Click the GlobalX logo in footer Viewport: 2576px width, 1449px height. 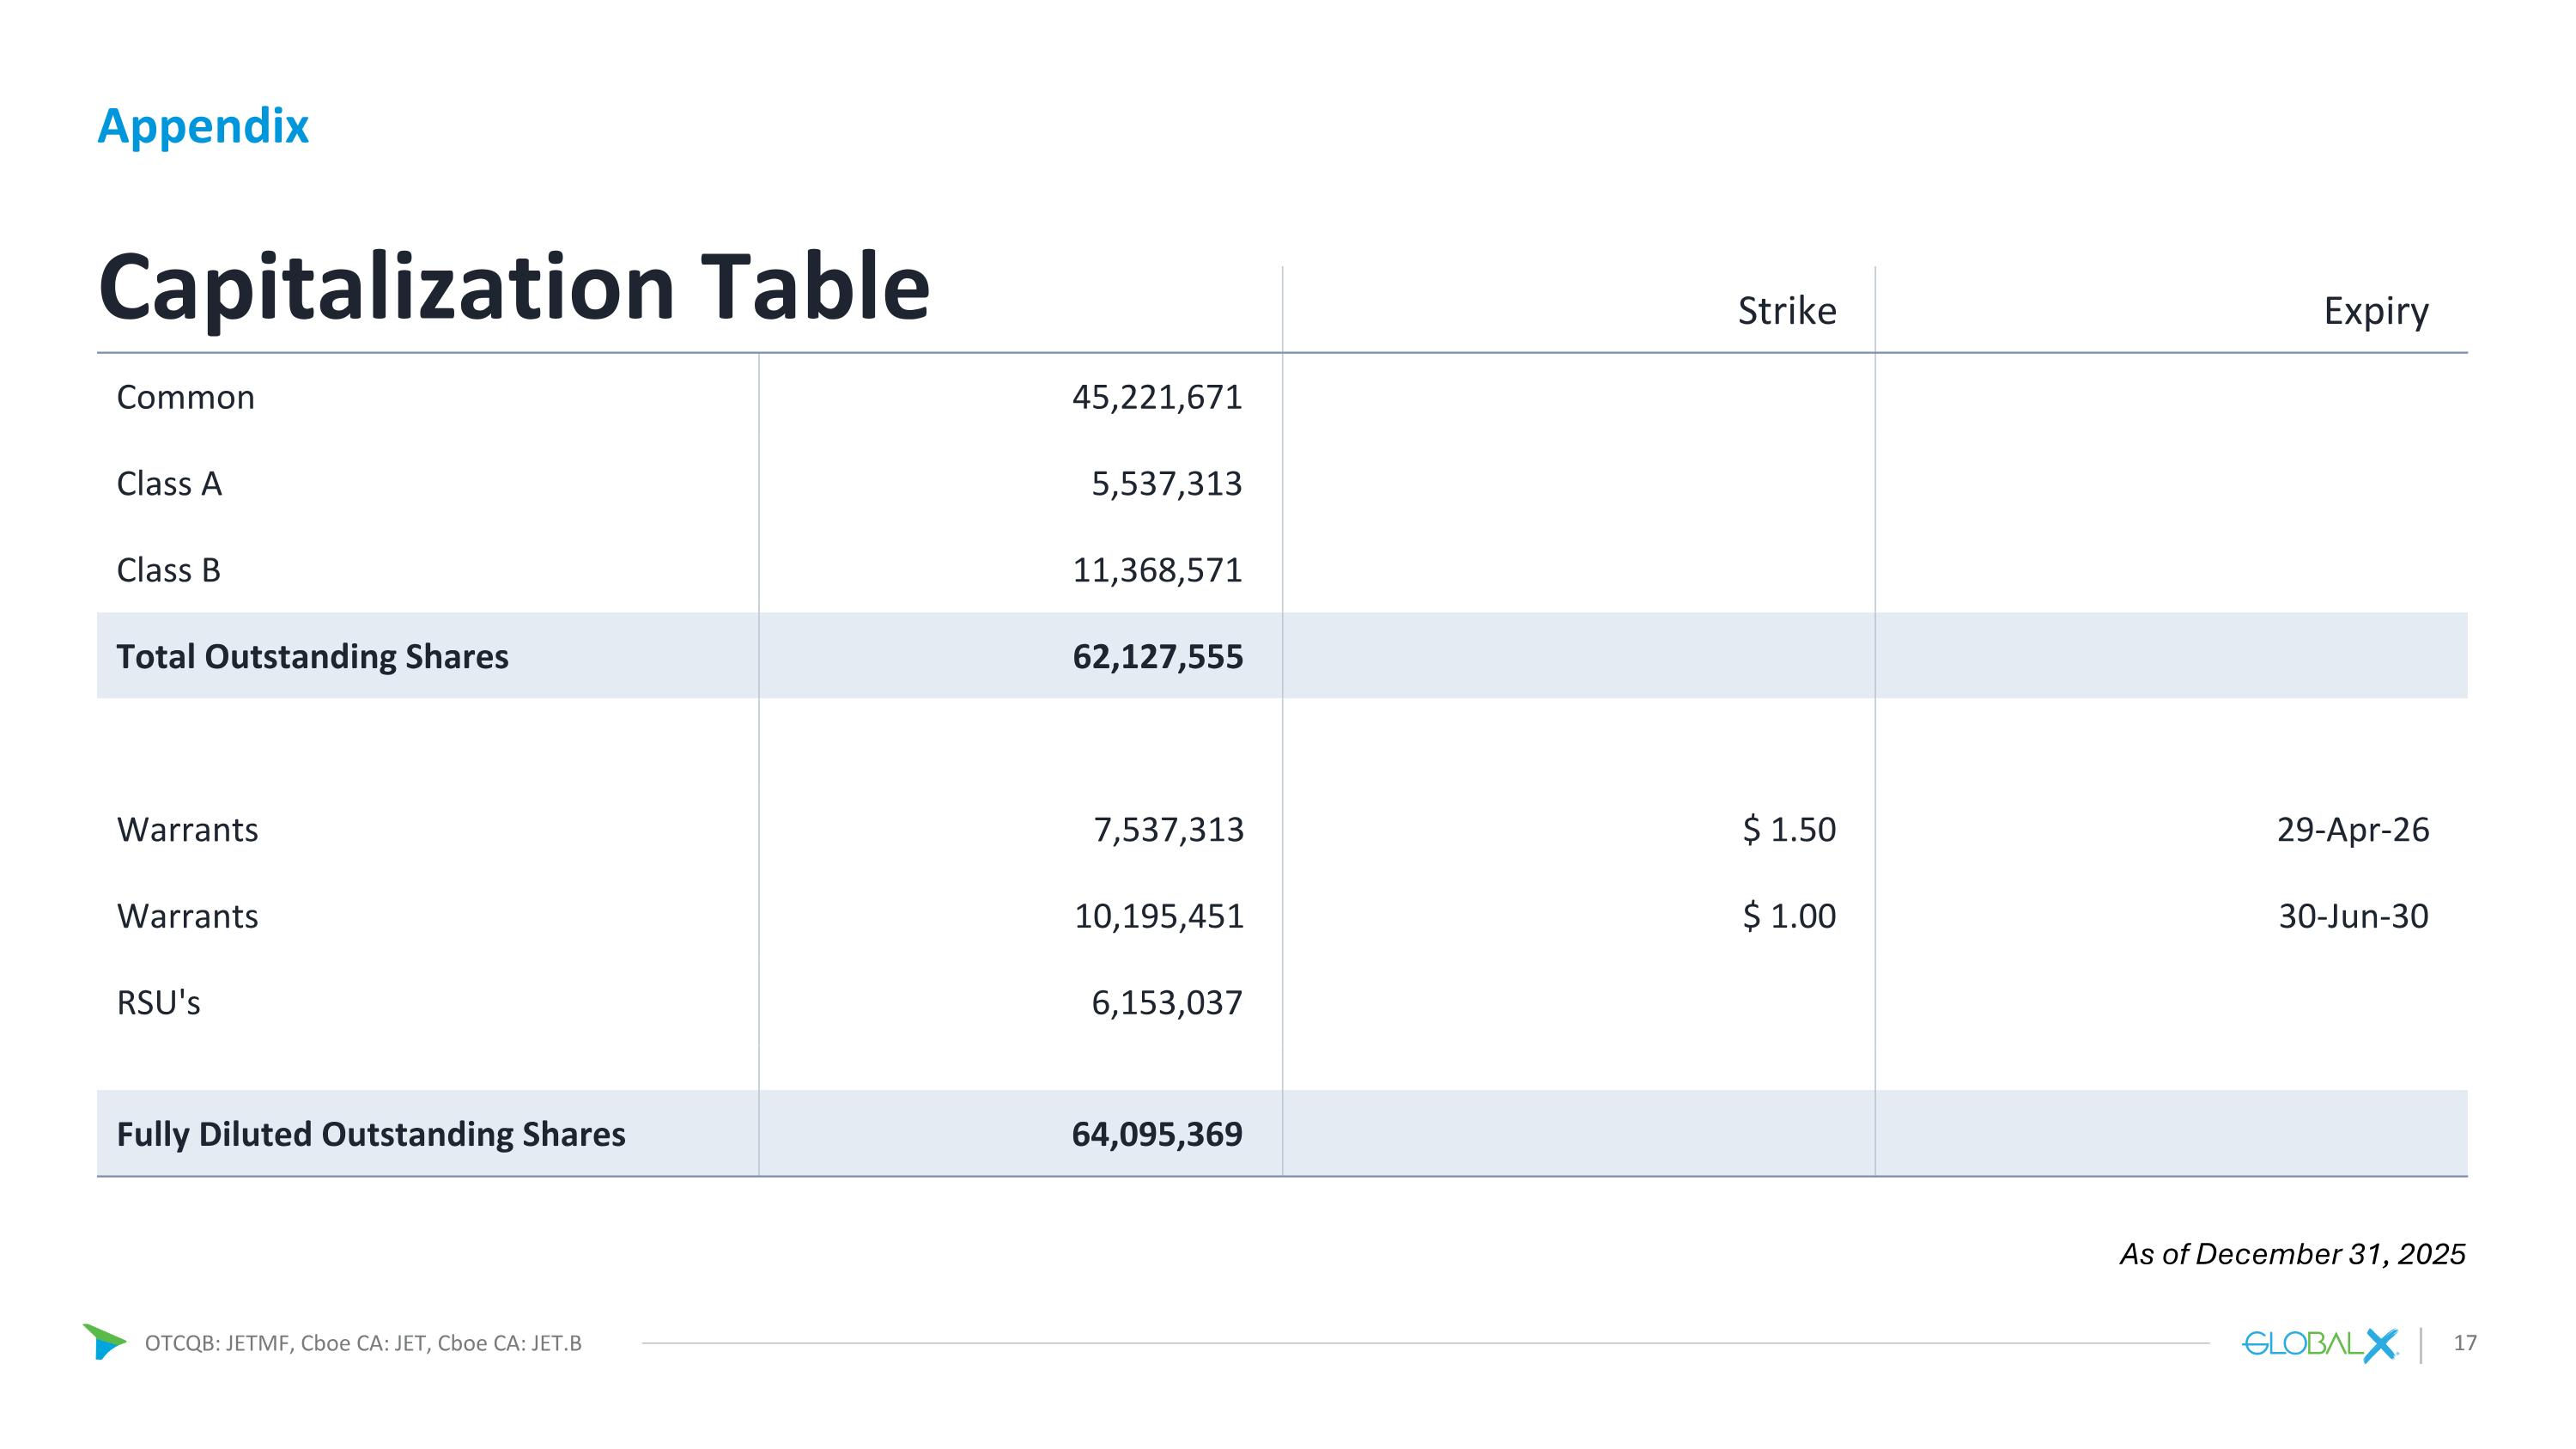tap(2319, 1344)
